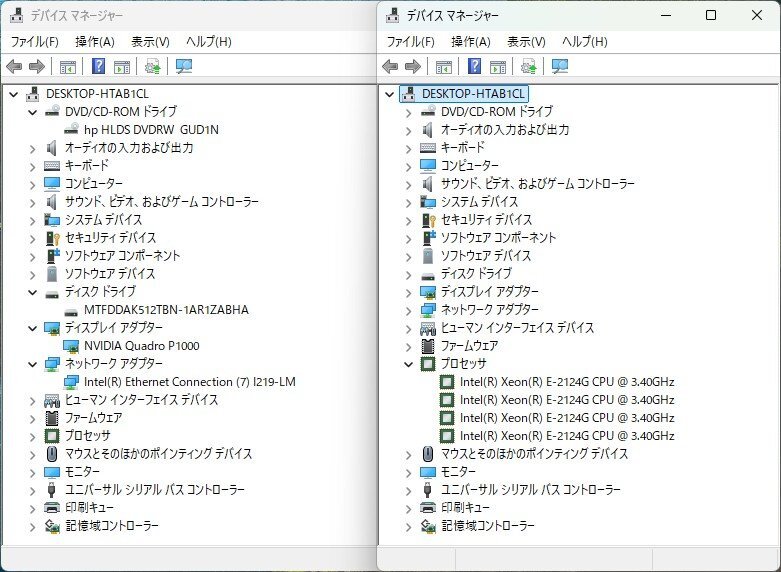Click Update driver icon in left window toolbar
The height and width of the screenshot is (572, 781).
[x=152, y=66]
